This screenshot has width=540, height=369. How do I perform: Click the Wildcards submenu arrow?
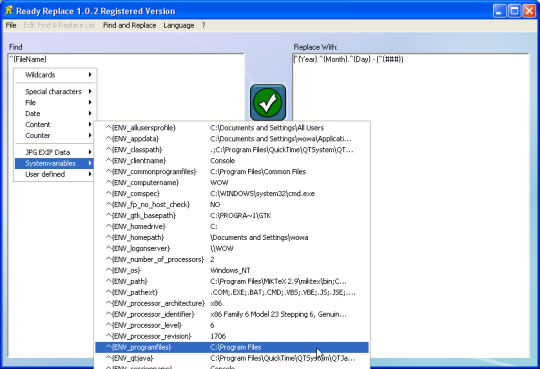tap(90, 75)
